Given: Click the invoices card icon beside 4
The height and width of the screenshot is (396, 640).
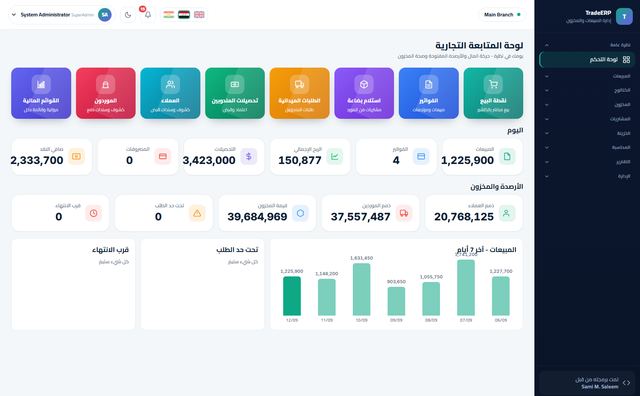Looking at the screenshot, I should click(421, 156).
